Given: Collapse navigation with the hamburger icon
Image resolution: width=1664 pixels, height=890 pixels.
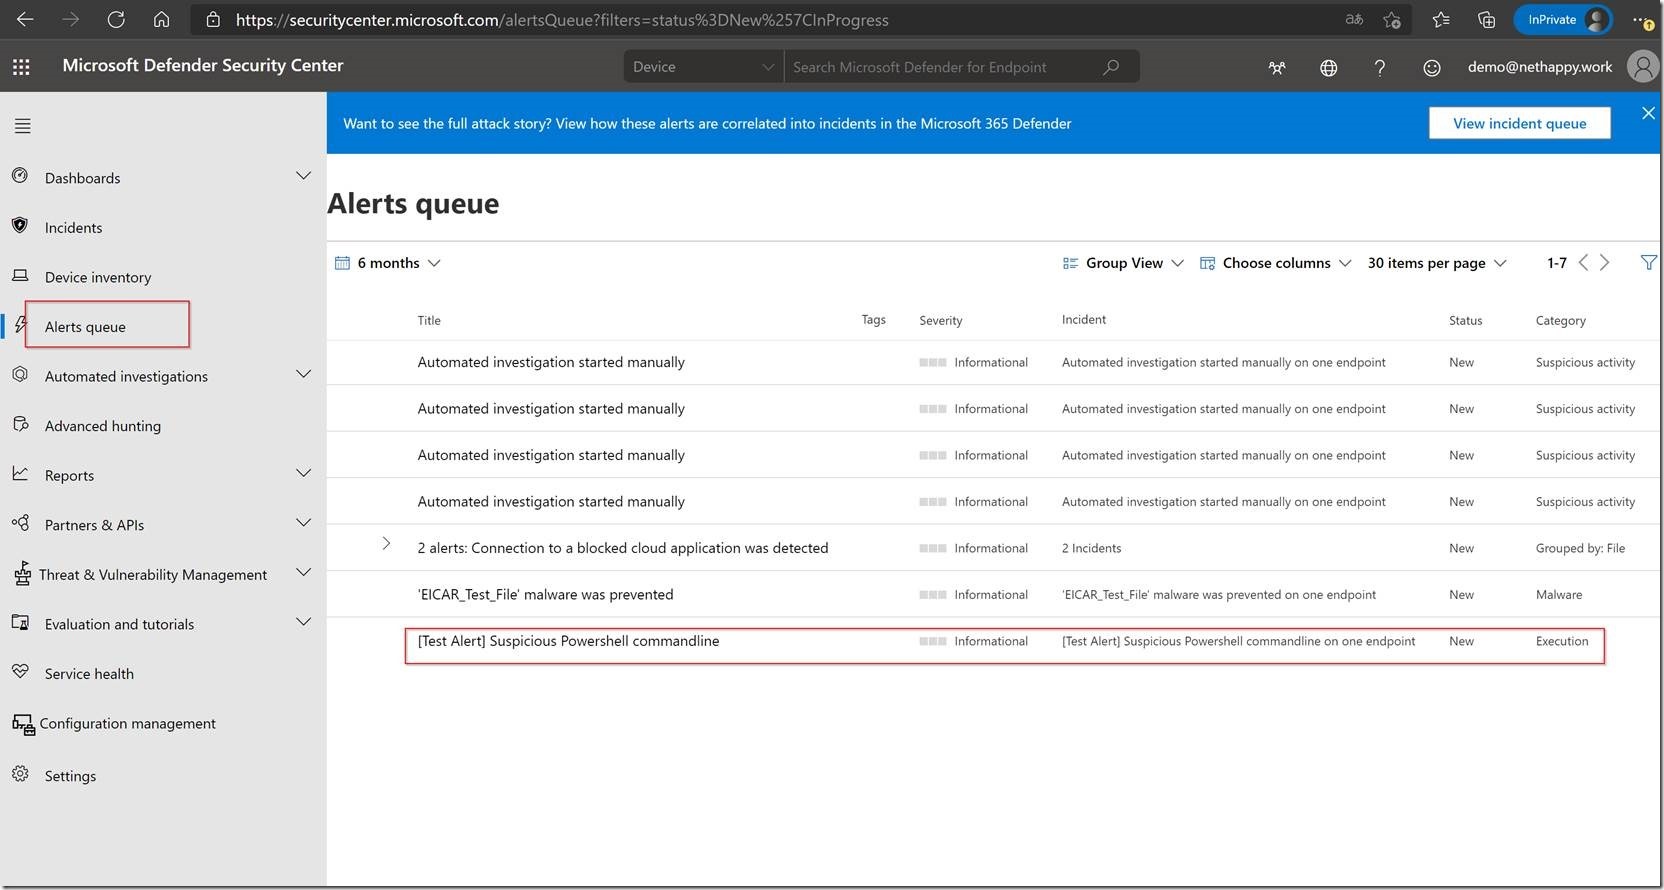Looking at the screenshot, I should pyautogui.click(x=23, y=126).
